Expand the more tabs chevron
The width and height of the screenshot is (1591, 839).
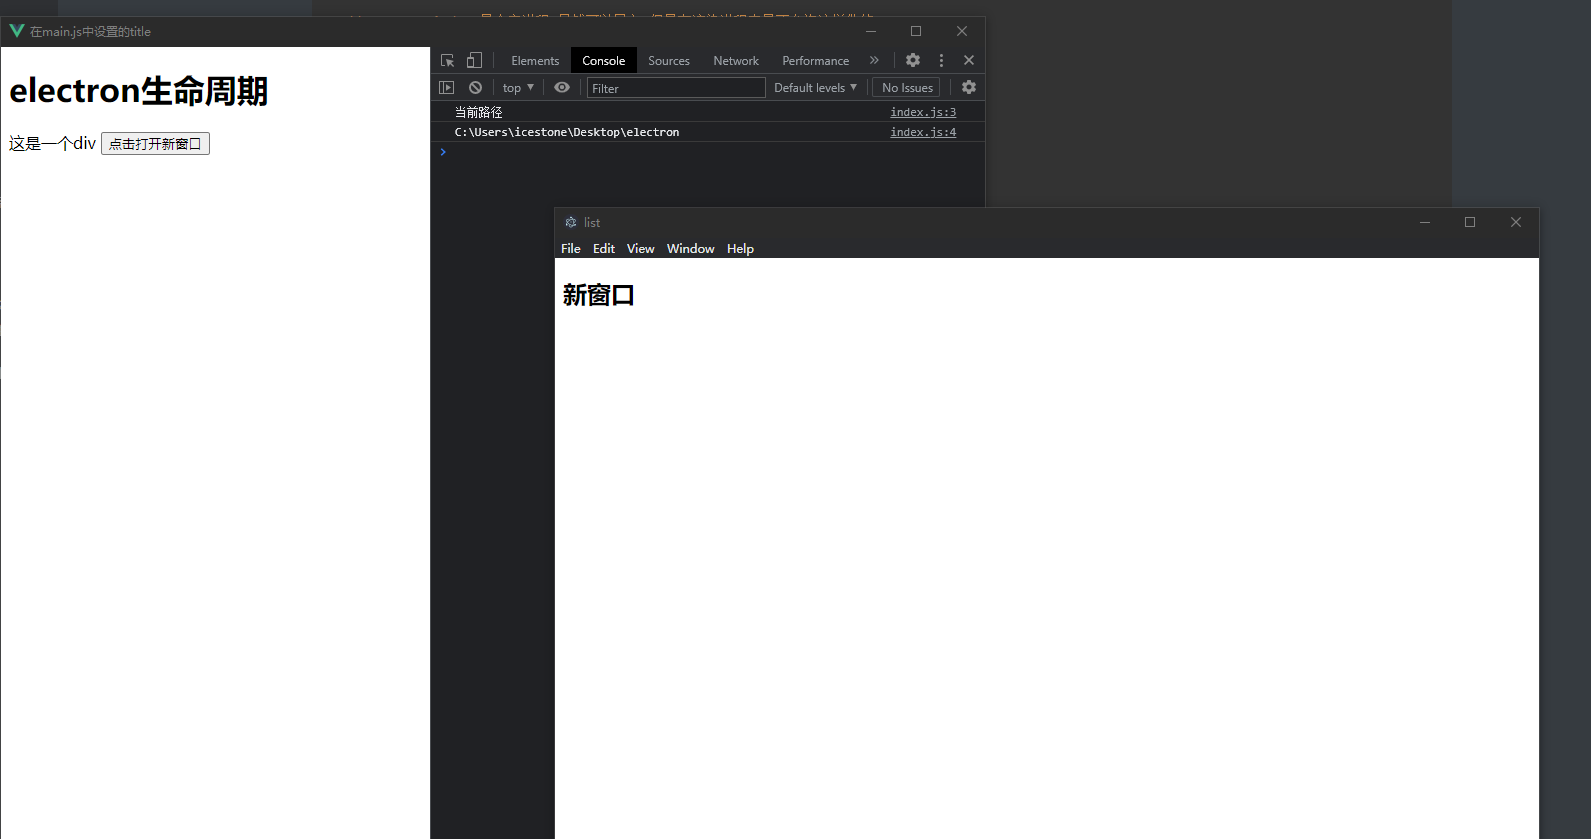(874, 61)
